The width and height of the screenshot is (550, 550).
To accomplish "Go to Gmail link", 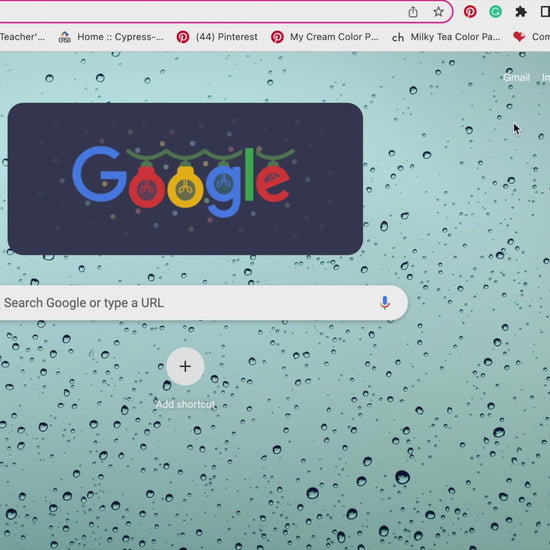I will [516, 78].
